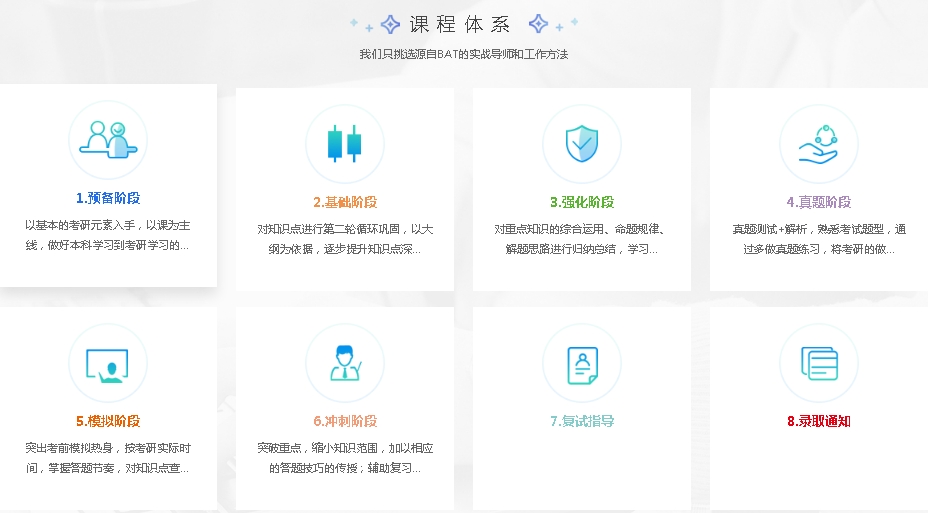The image size is (928, 513).
Task: Open the 7.复试指导 heading
Action: 582,421
